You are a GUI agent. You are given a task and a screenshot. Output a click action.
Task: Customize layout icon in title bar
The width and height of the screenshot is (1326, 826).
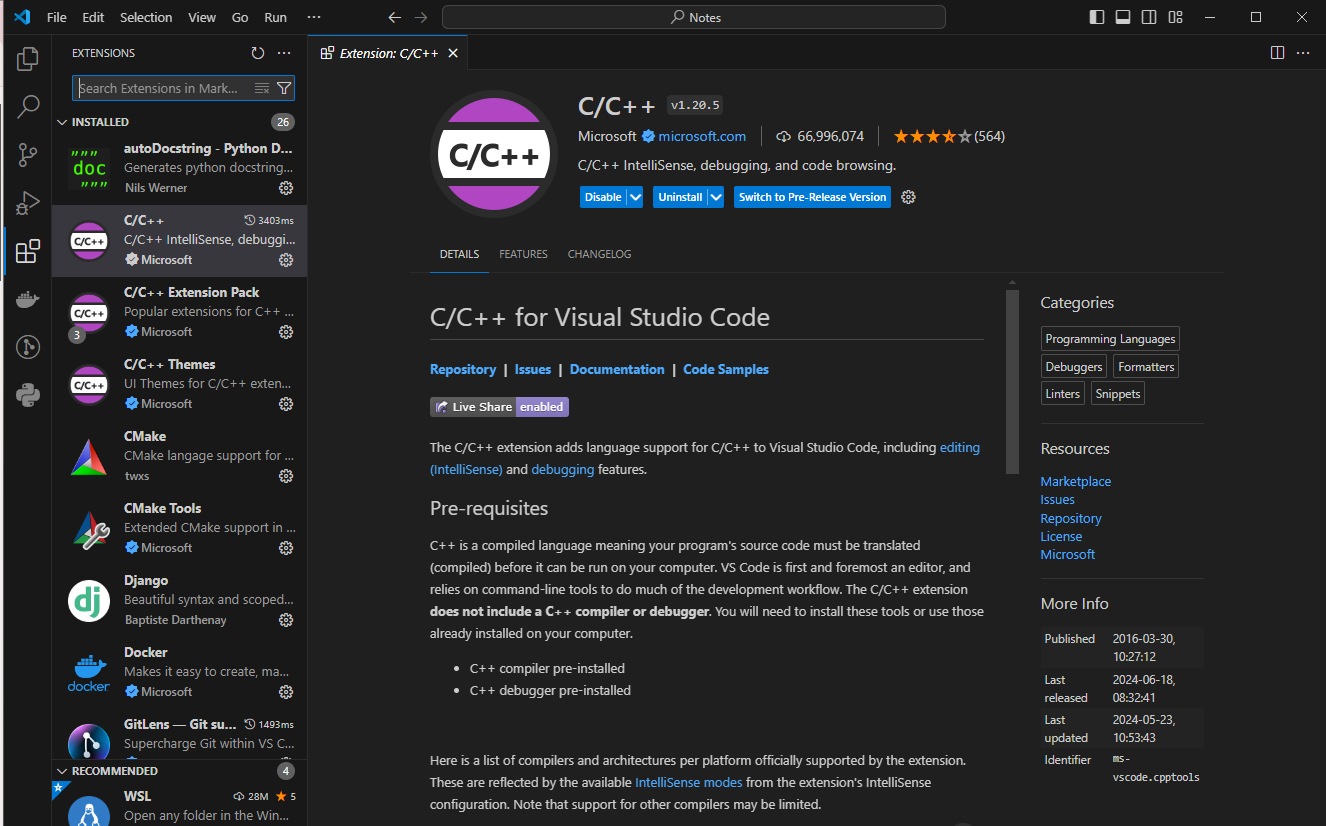(x=1176, y=17)
